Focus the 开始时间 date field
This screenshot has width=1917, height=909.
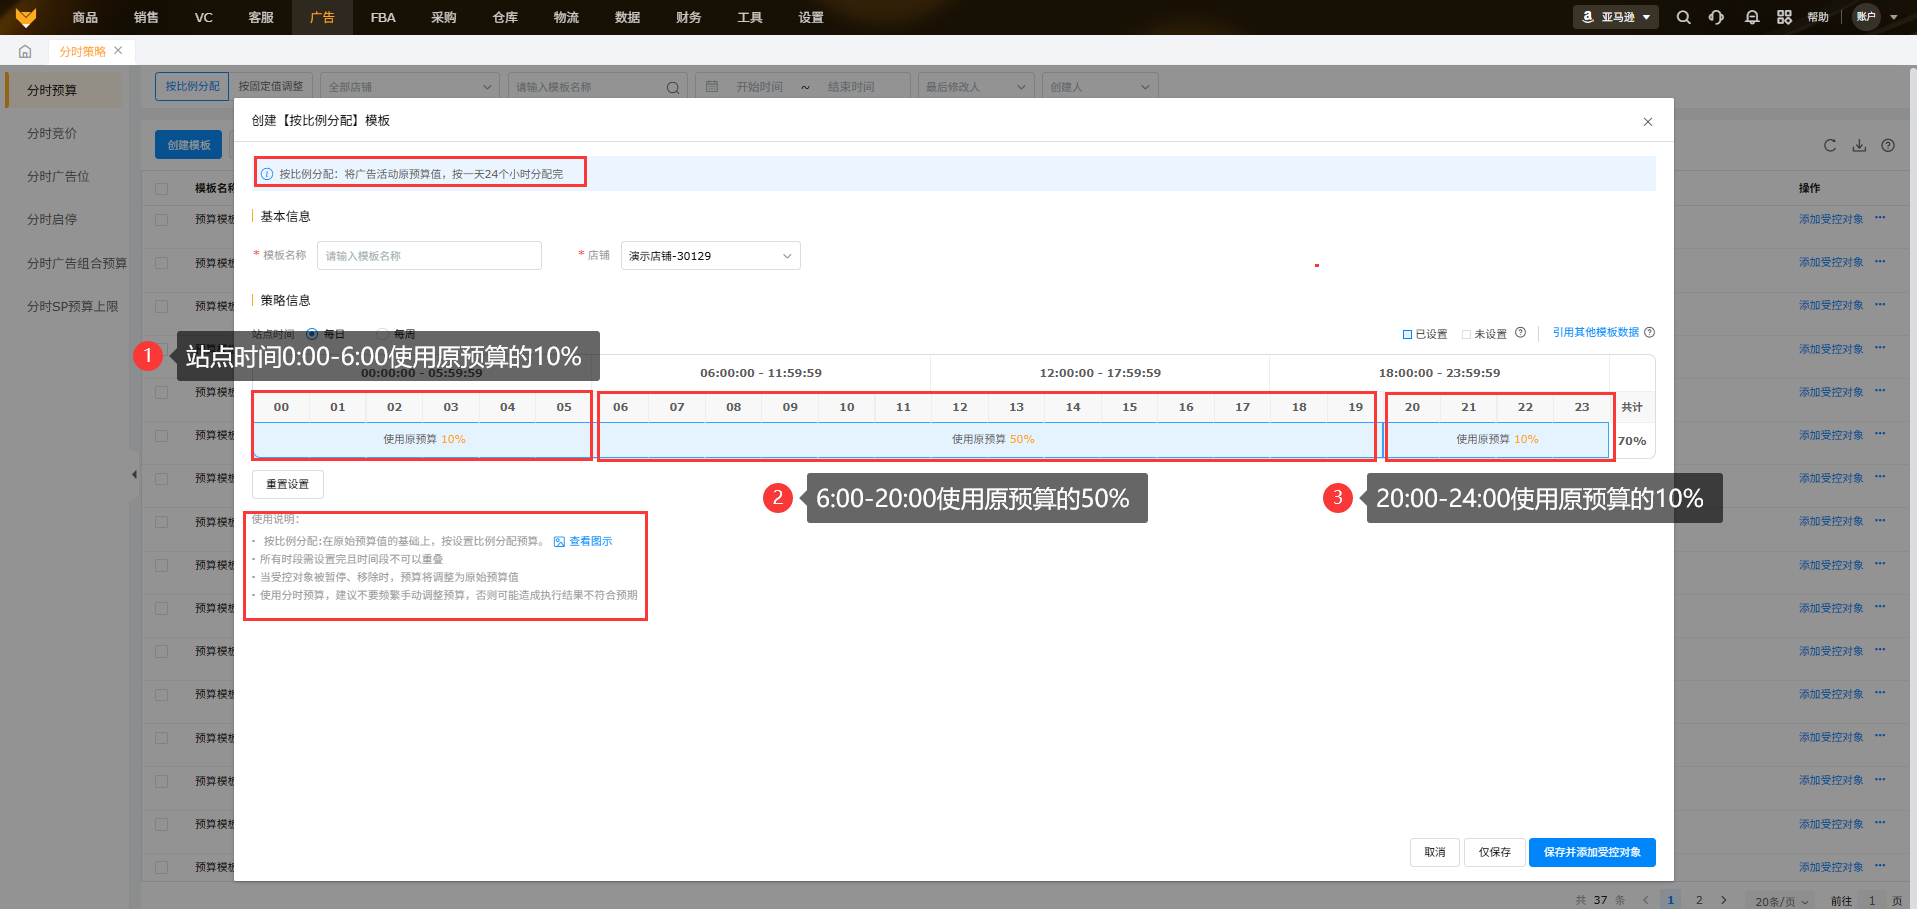coord(760,87)
